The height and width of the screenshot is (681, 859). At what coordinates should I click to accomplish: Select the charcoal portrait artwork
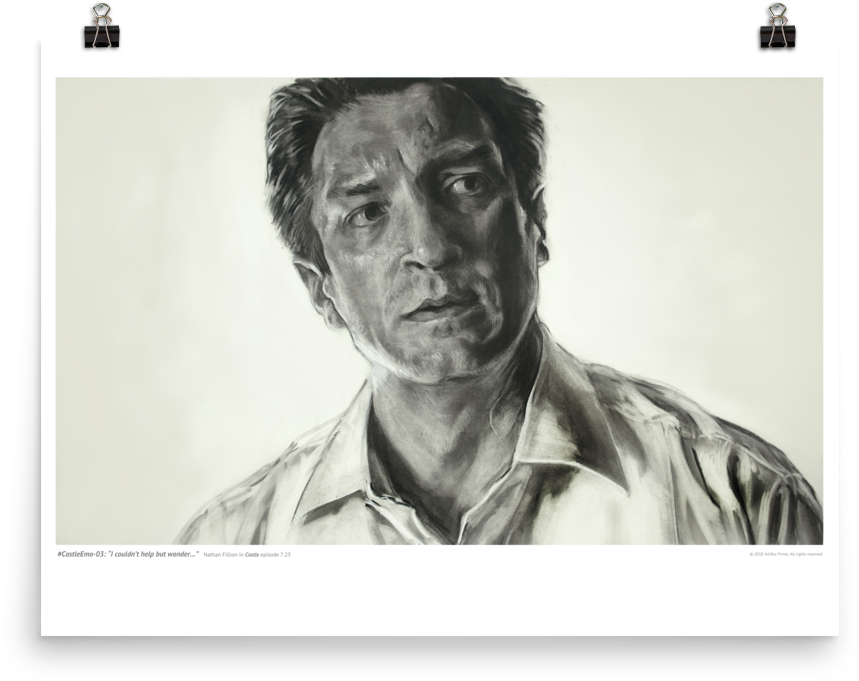[438, 310]
